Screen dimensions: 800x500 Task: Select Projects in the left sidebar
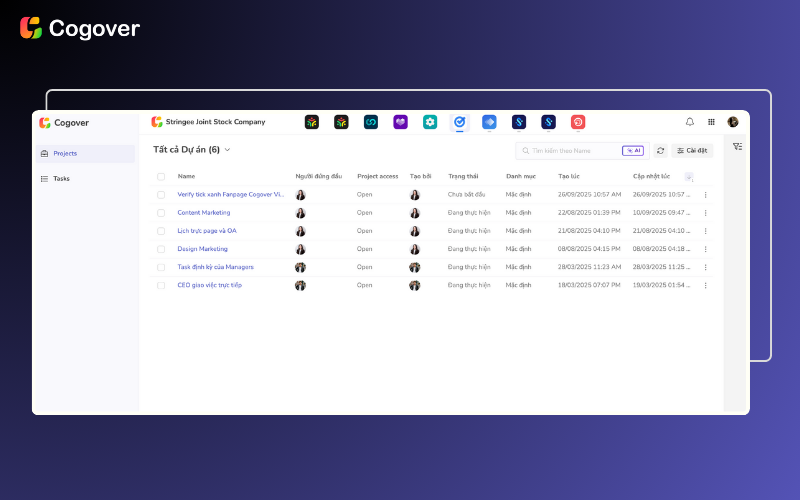(x=65, y=154)
